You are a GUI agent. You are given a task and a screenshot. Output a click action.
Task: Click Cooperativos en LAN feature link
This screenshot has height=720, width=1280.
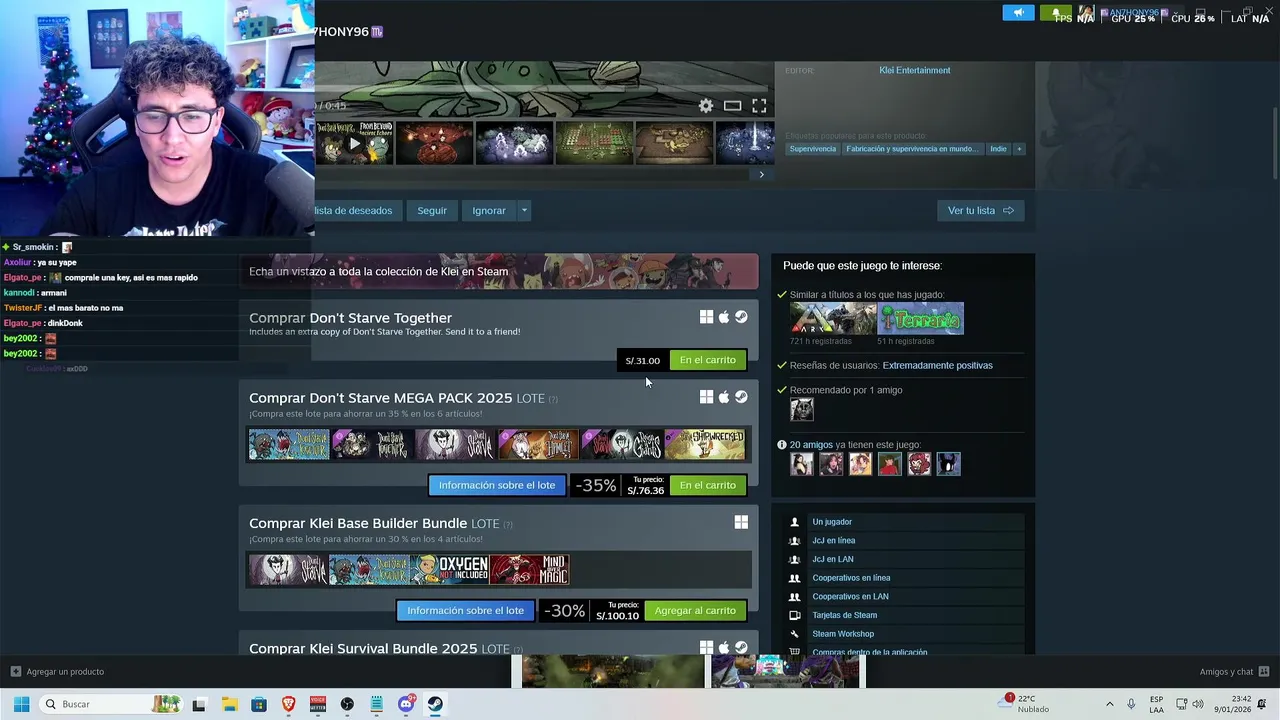pos(850,596)
